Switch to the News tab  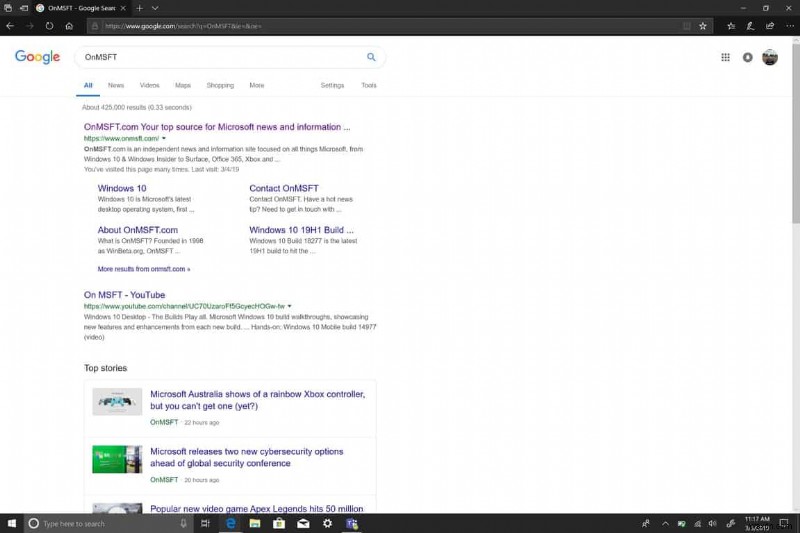pyautogui.click(x=116, y=85)
